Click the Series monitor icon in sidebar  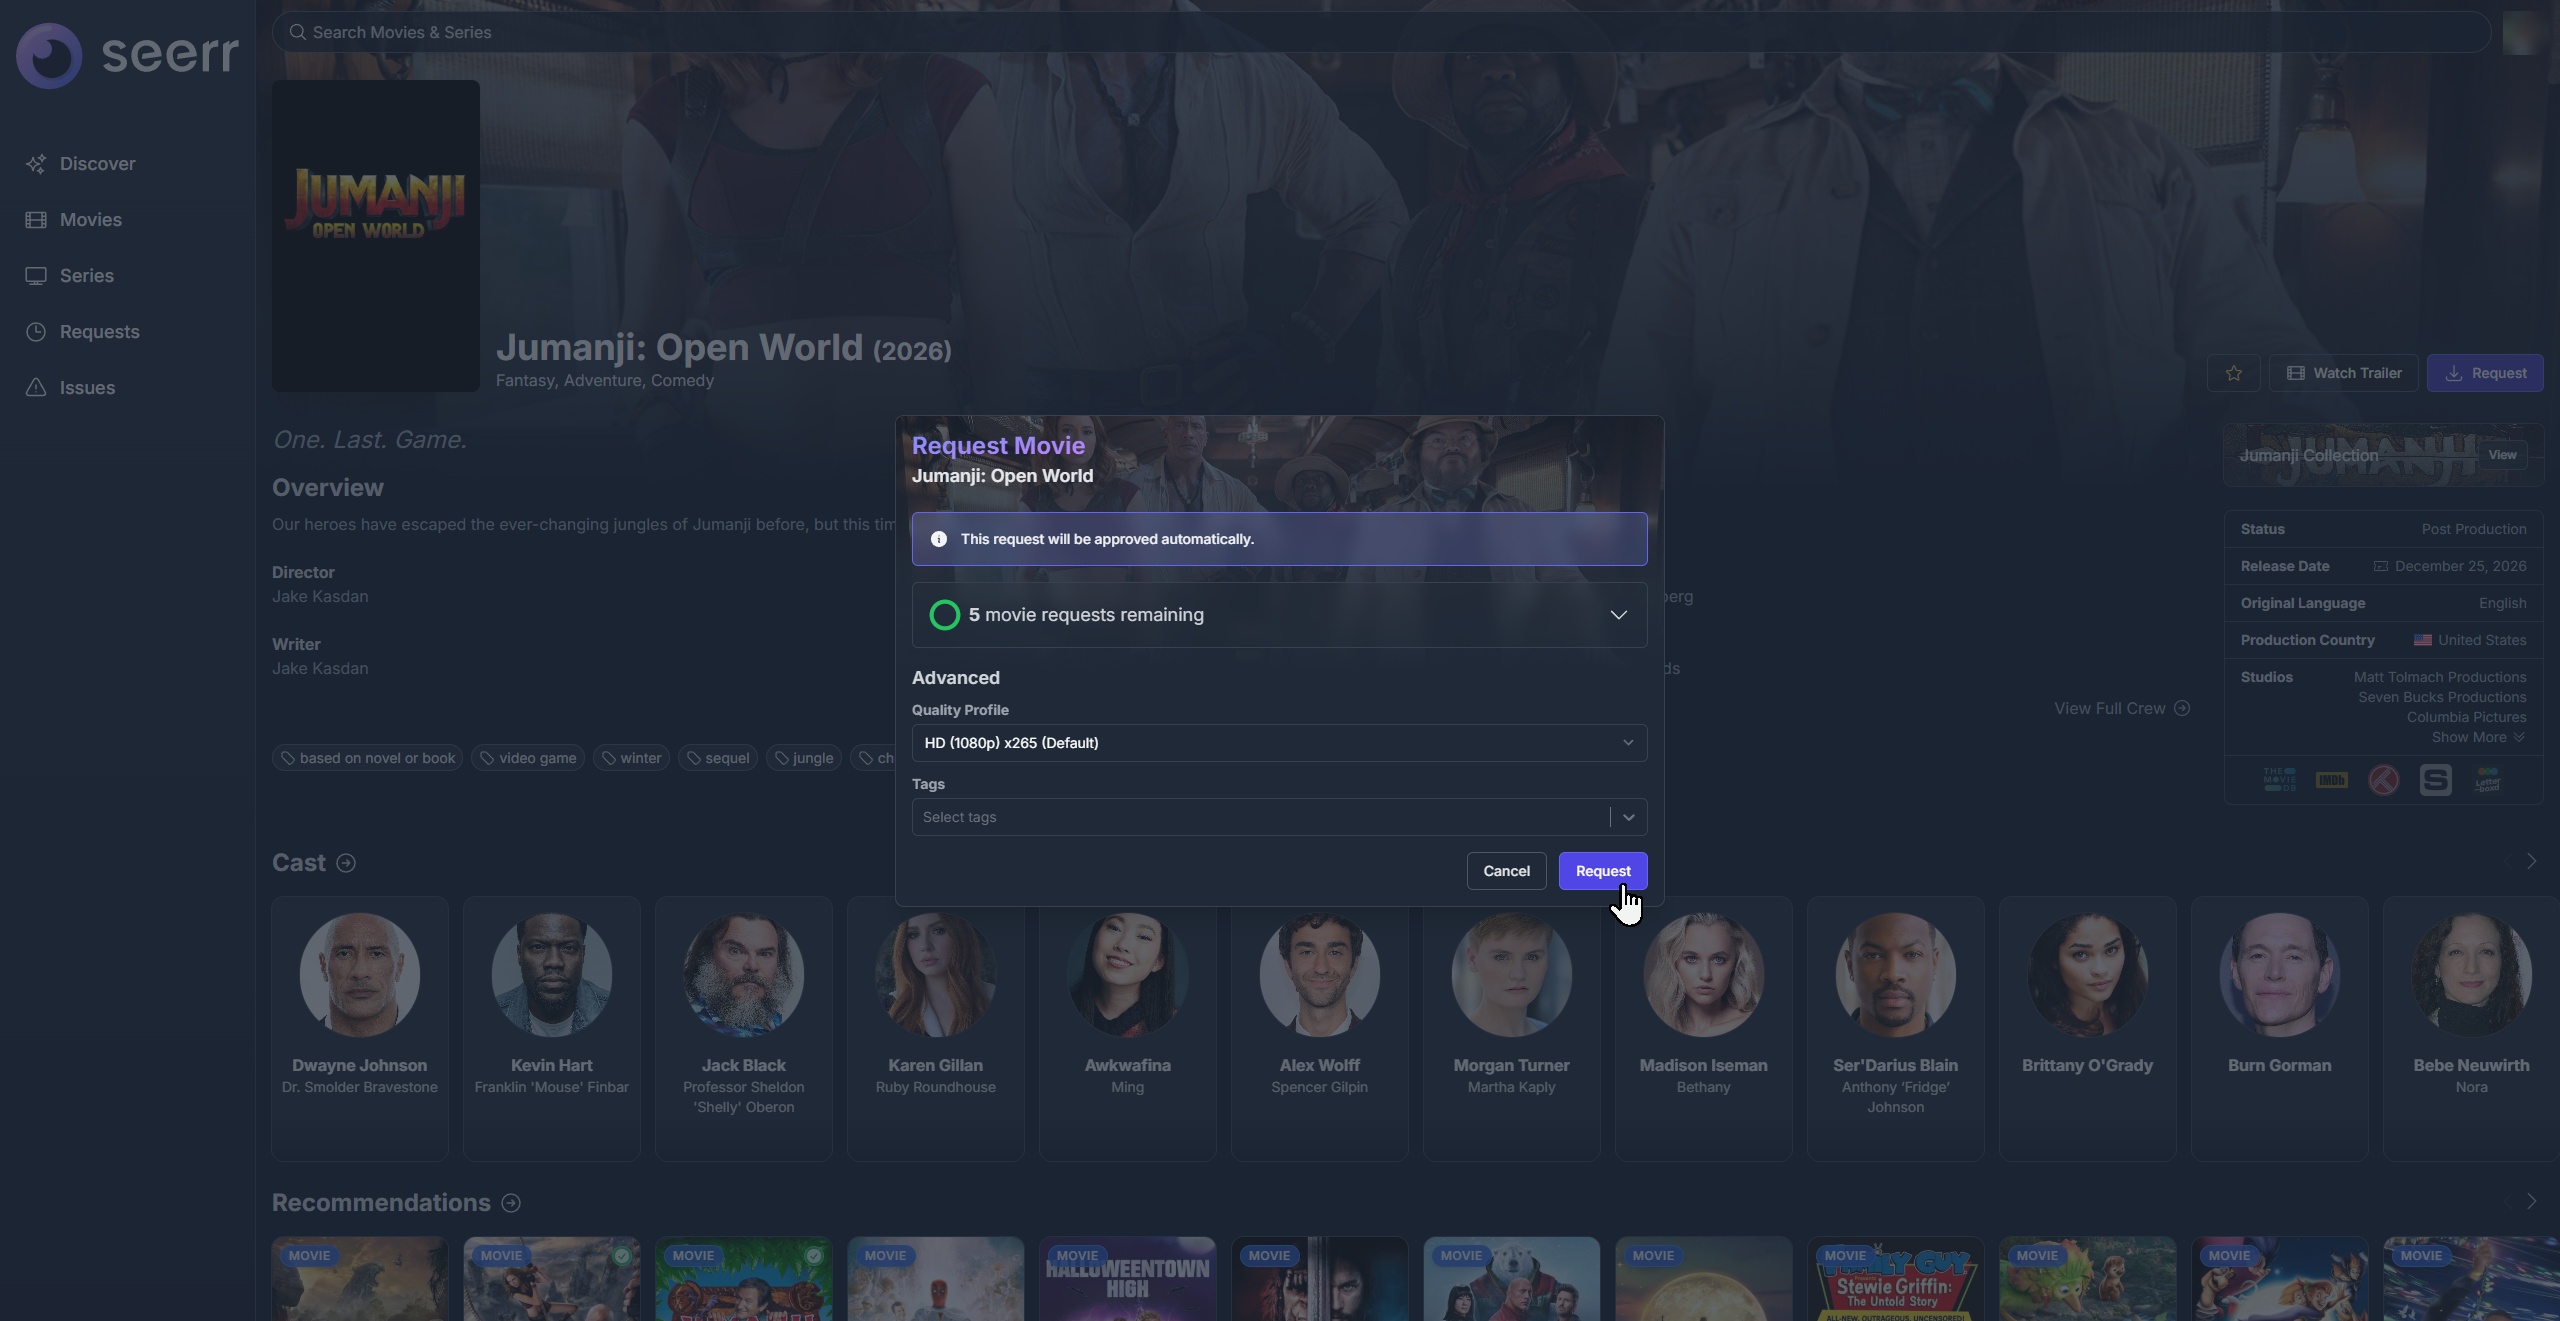[x=36, y=276]
